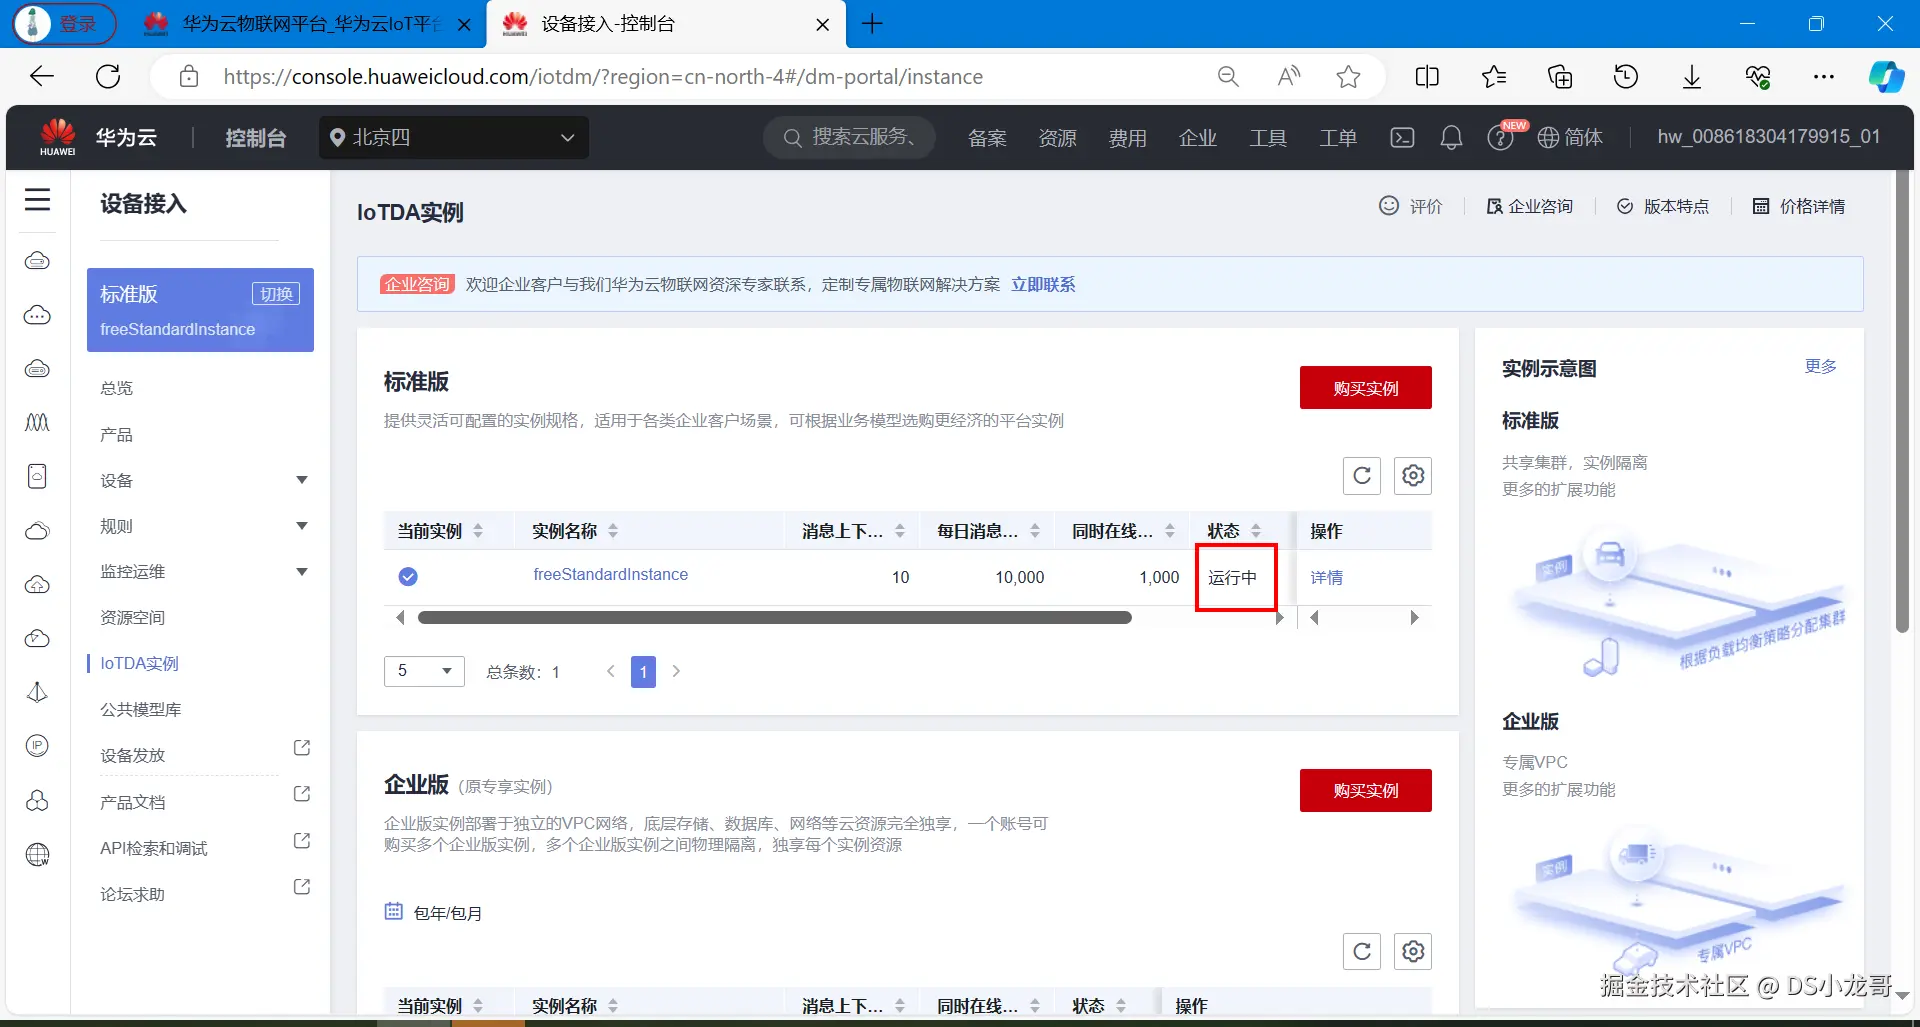Screen dimensions: 1920x1027
Task: Expand the 监控运维 submenu
Action: tap(302, 572)
